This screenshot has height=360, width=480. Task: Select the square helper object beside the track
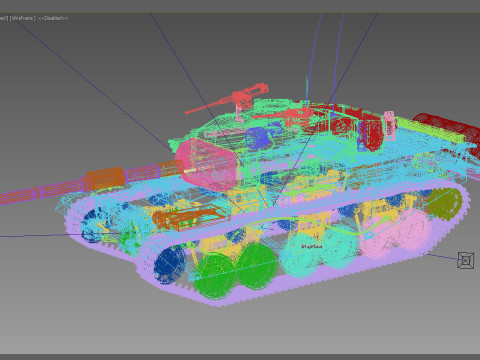coord(466,260)
